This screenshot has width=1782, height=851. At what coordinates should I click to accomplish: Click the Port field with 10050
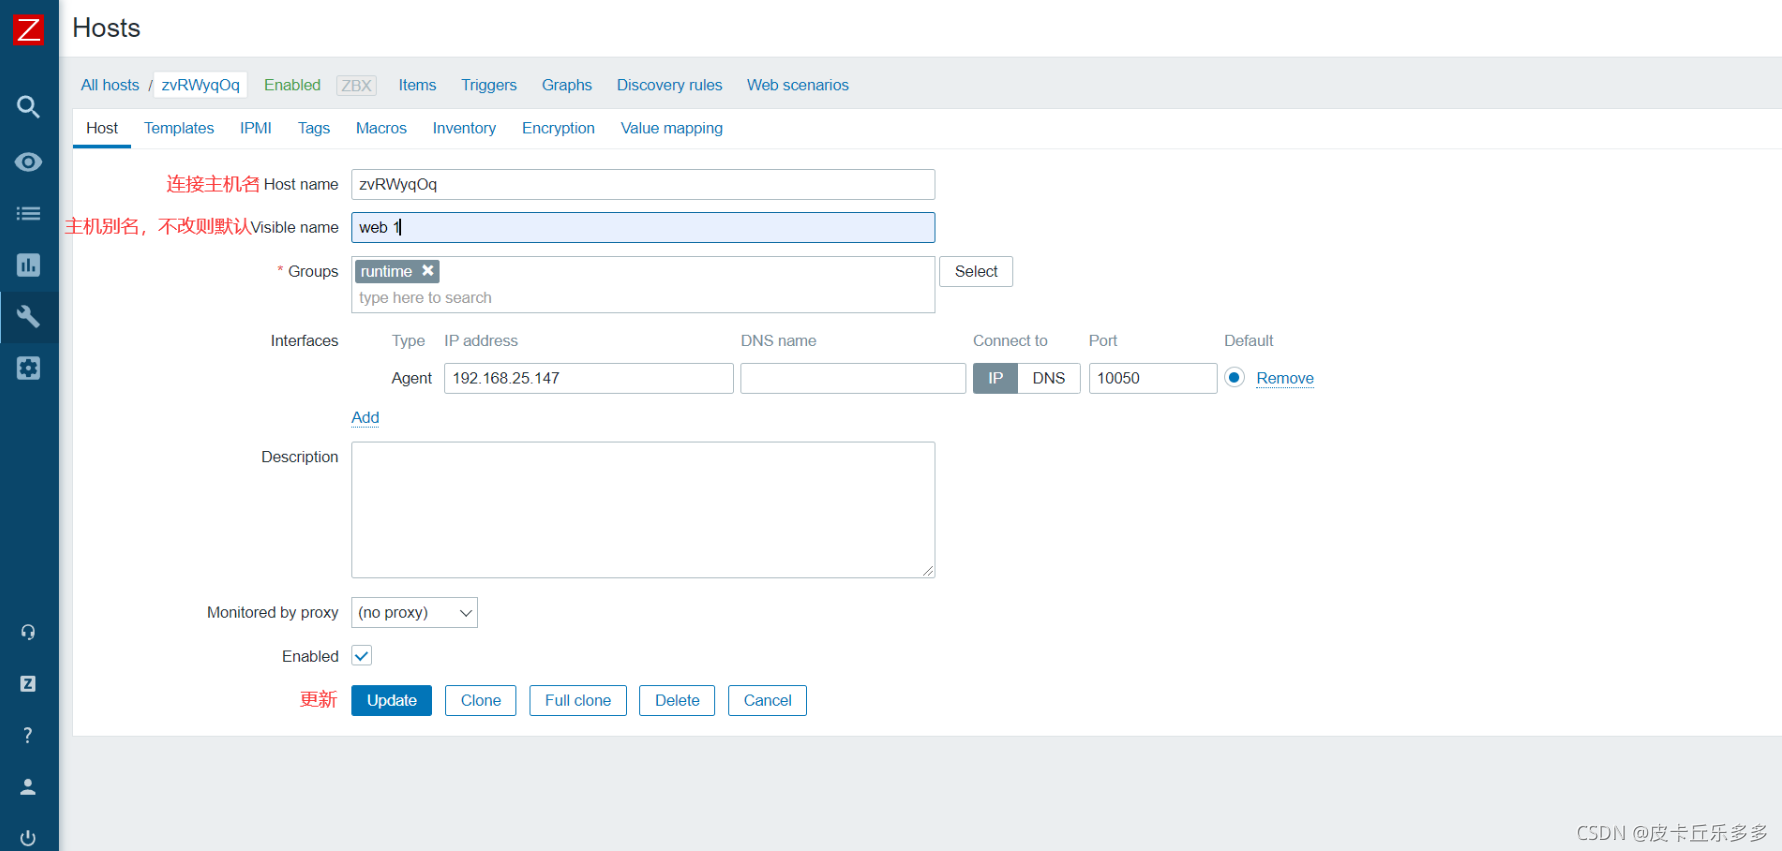[1152, 378]
